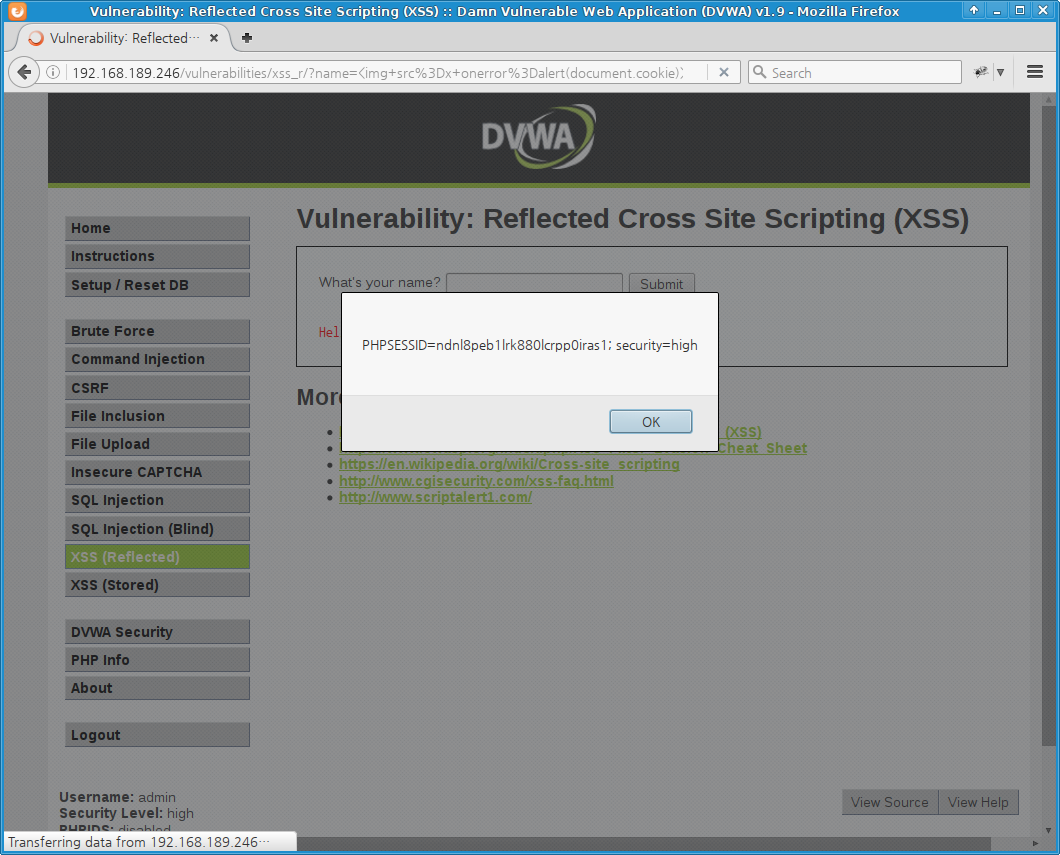Select the Vulnerability: Reflected tab

[124, 38]
